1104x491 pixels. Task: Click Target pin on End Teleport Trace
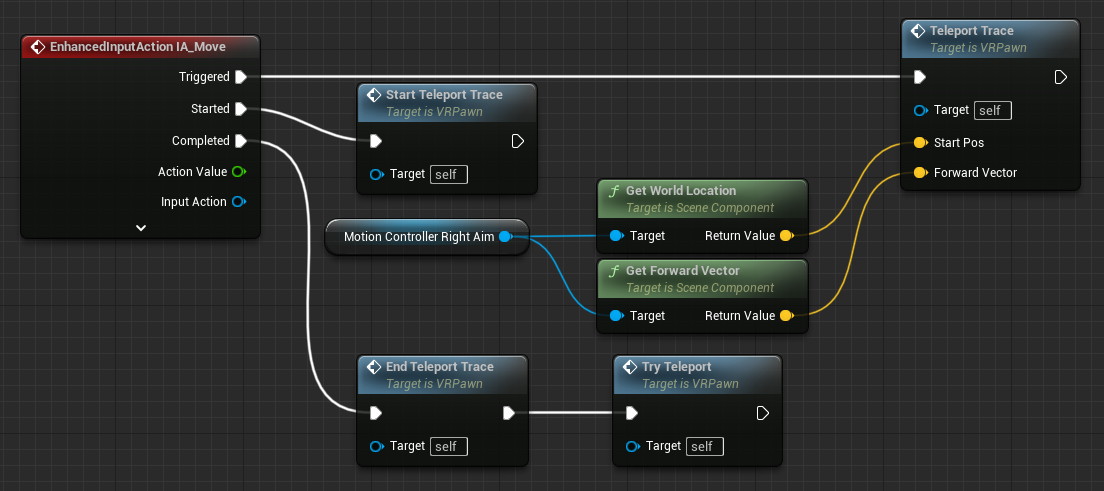(x=377, y=446)
